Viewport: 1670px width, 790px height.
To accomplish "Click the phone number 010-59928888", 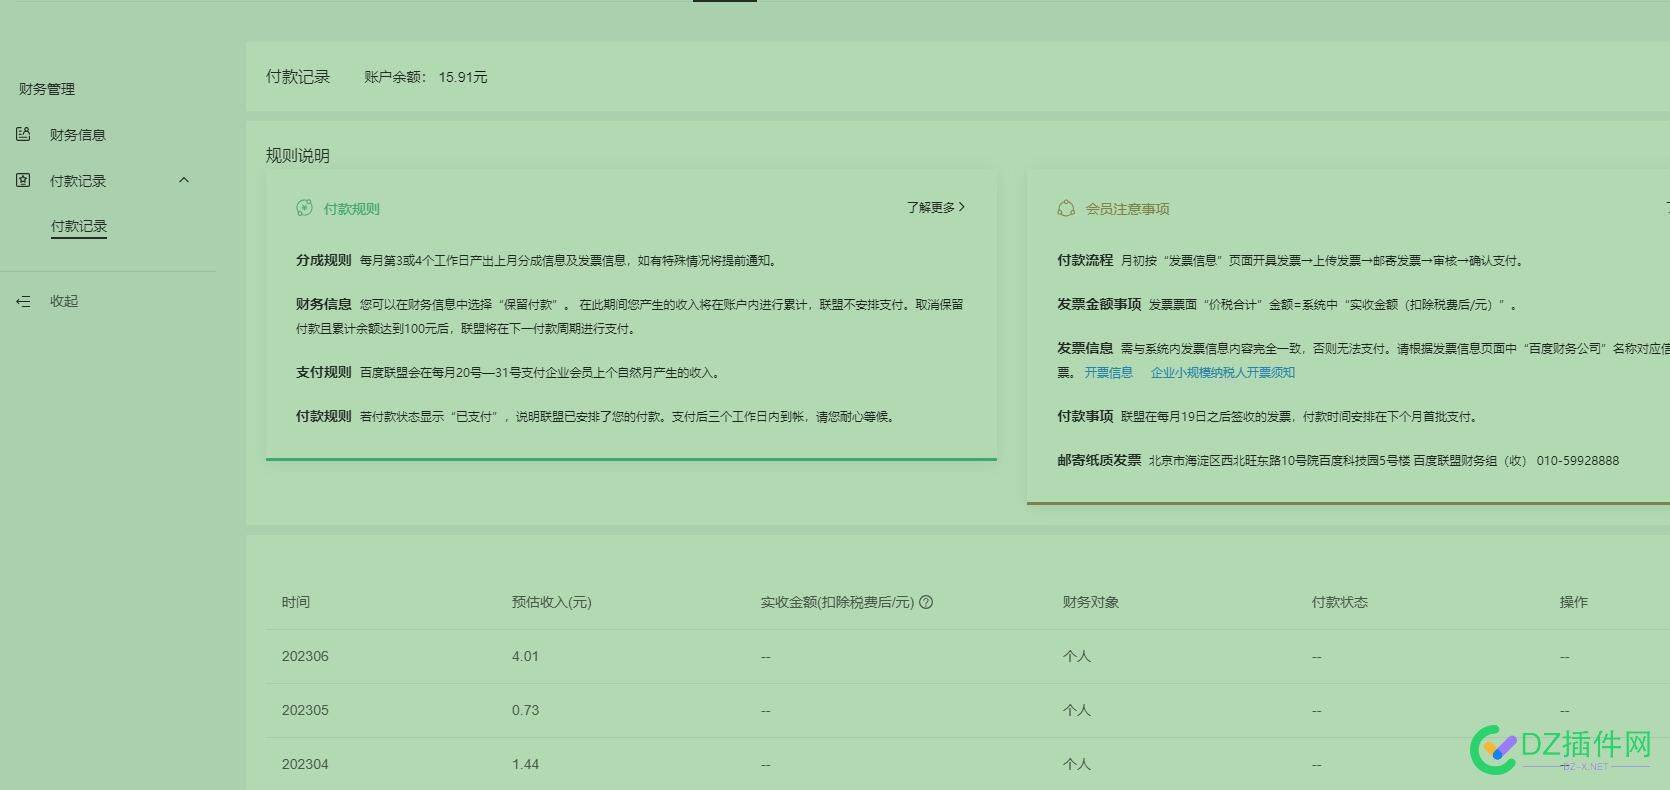I will [x=1578, y=461].
